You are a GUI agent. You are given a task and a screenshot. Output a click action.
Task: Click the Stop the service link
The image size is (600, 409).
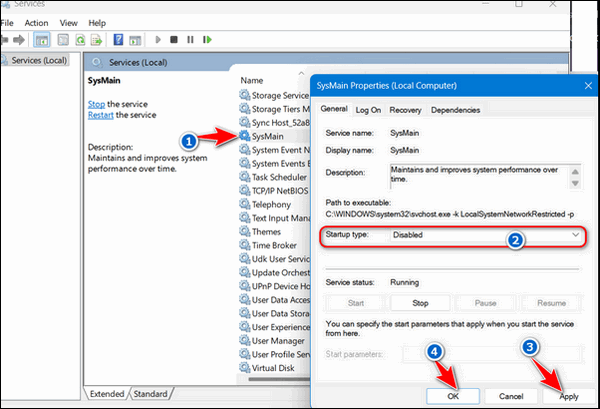coord(96,104)
